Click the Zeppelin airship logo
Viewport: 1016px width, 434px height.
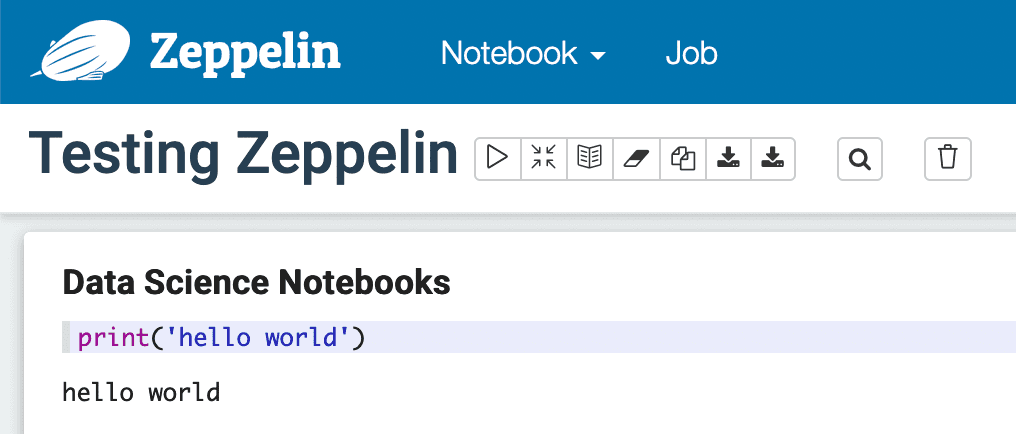click(80, 51)
